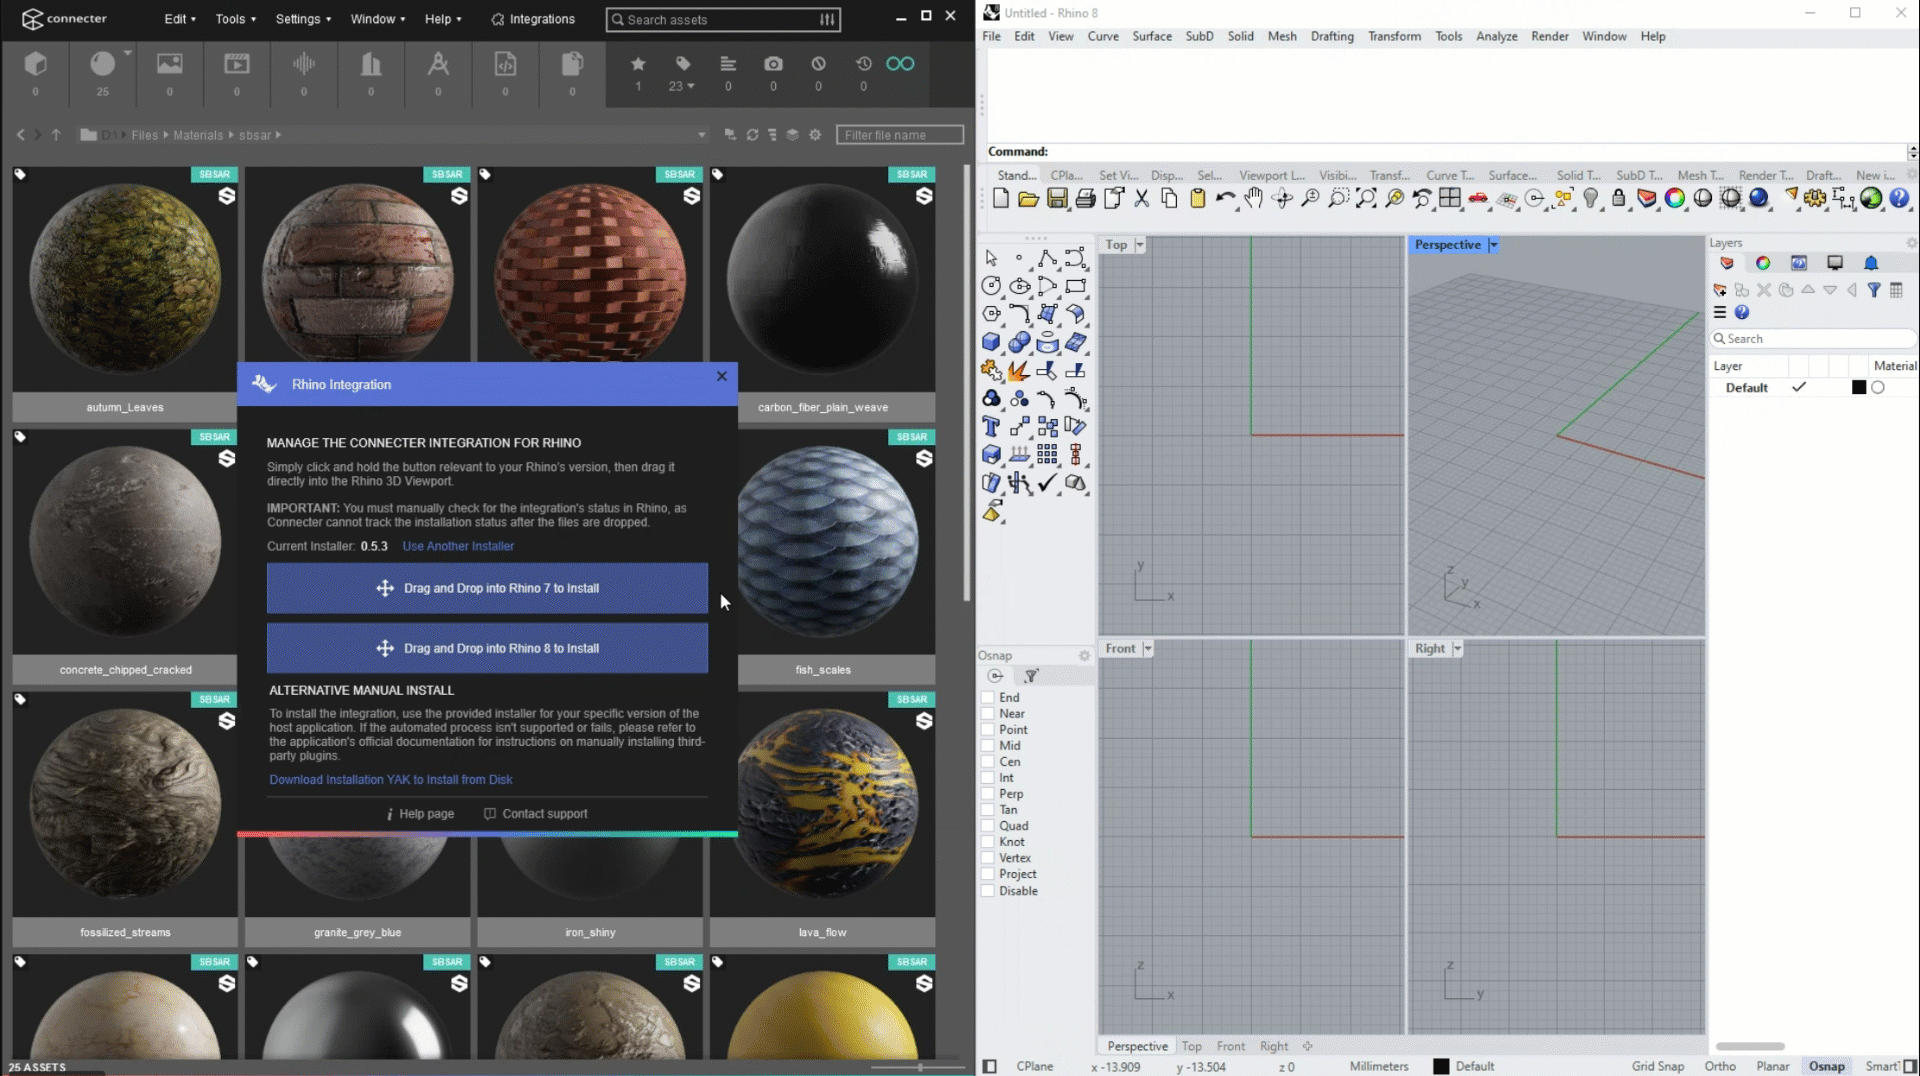Open the Top viewport dropdown arrow
This screenshot has height=1076, width=1920.
1139,245
